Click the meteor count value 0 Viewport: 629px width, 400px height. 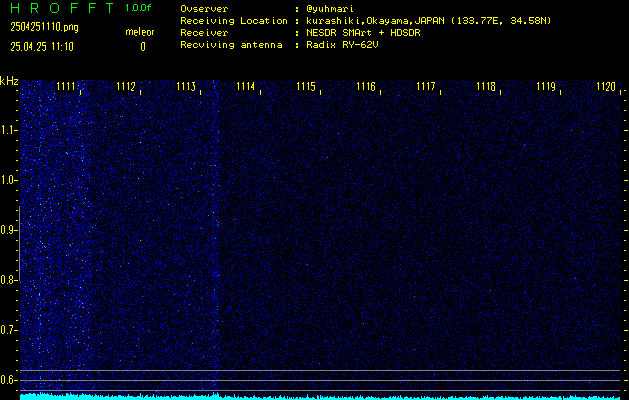[143, 47]
